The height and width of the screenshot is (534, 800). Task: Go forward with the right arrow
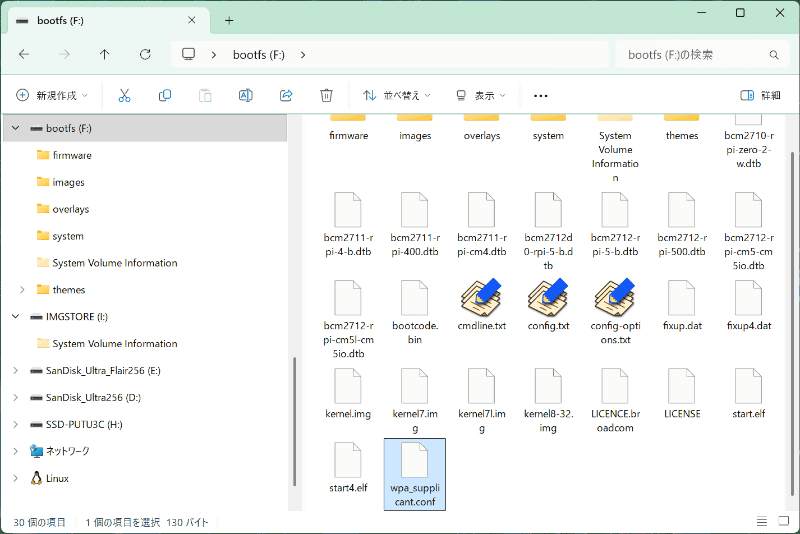pos(64,54)
